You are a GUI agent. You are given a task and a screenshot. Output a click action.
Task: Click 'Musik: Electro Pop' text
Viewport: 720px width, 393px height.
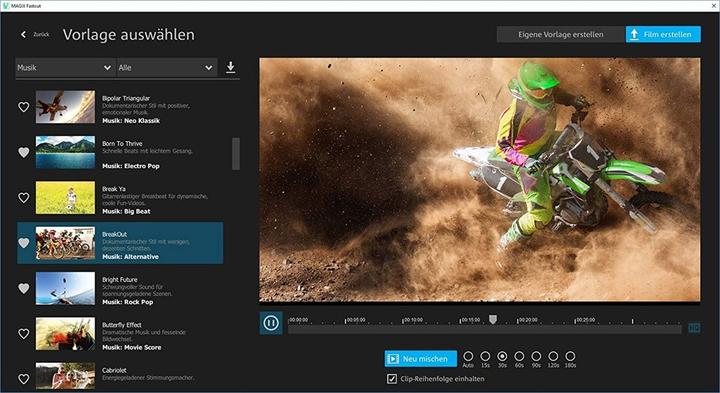(x=131, y=166)
